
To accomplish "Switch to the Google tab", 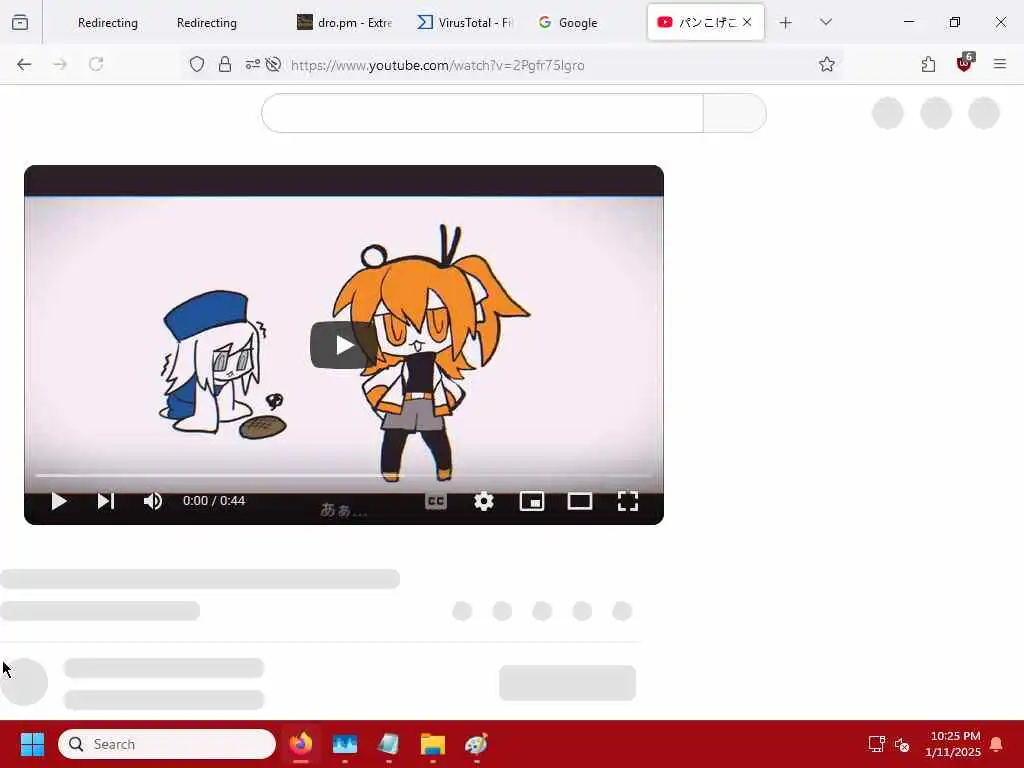I will click(568, 23).
